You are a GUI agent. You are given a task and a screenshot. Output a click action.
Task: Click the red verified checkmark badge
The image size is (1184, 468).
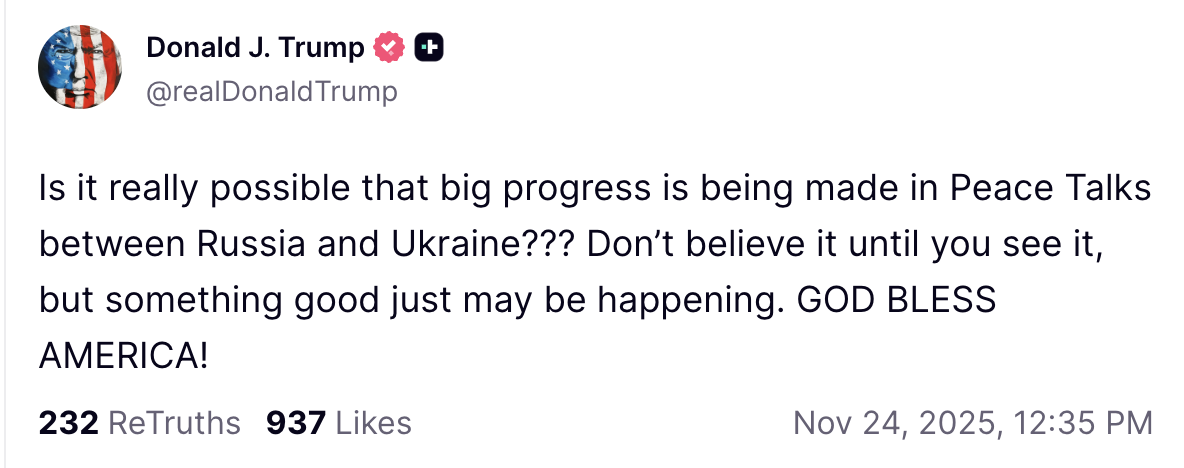pyautogui.click(x=388, y=46)
